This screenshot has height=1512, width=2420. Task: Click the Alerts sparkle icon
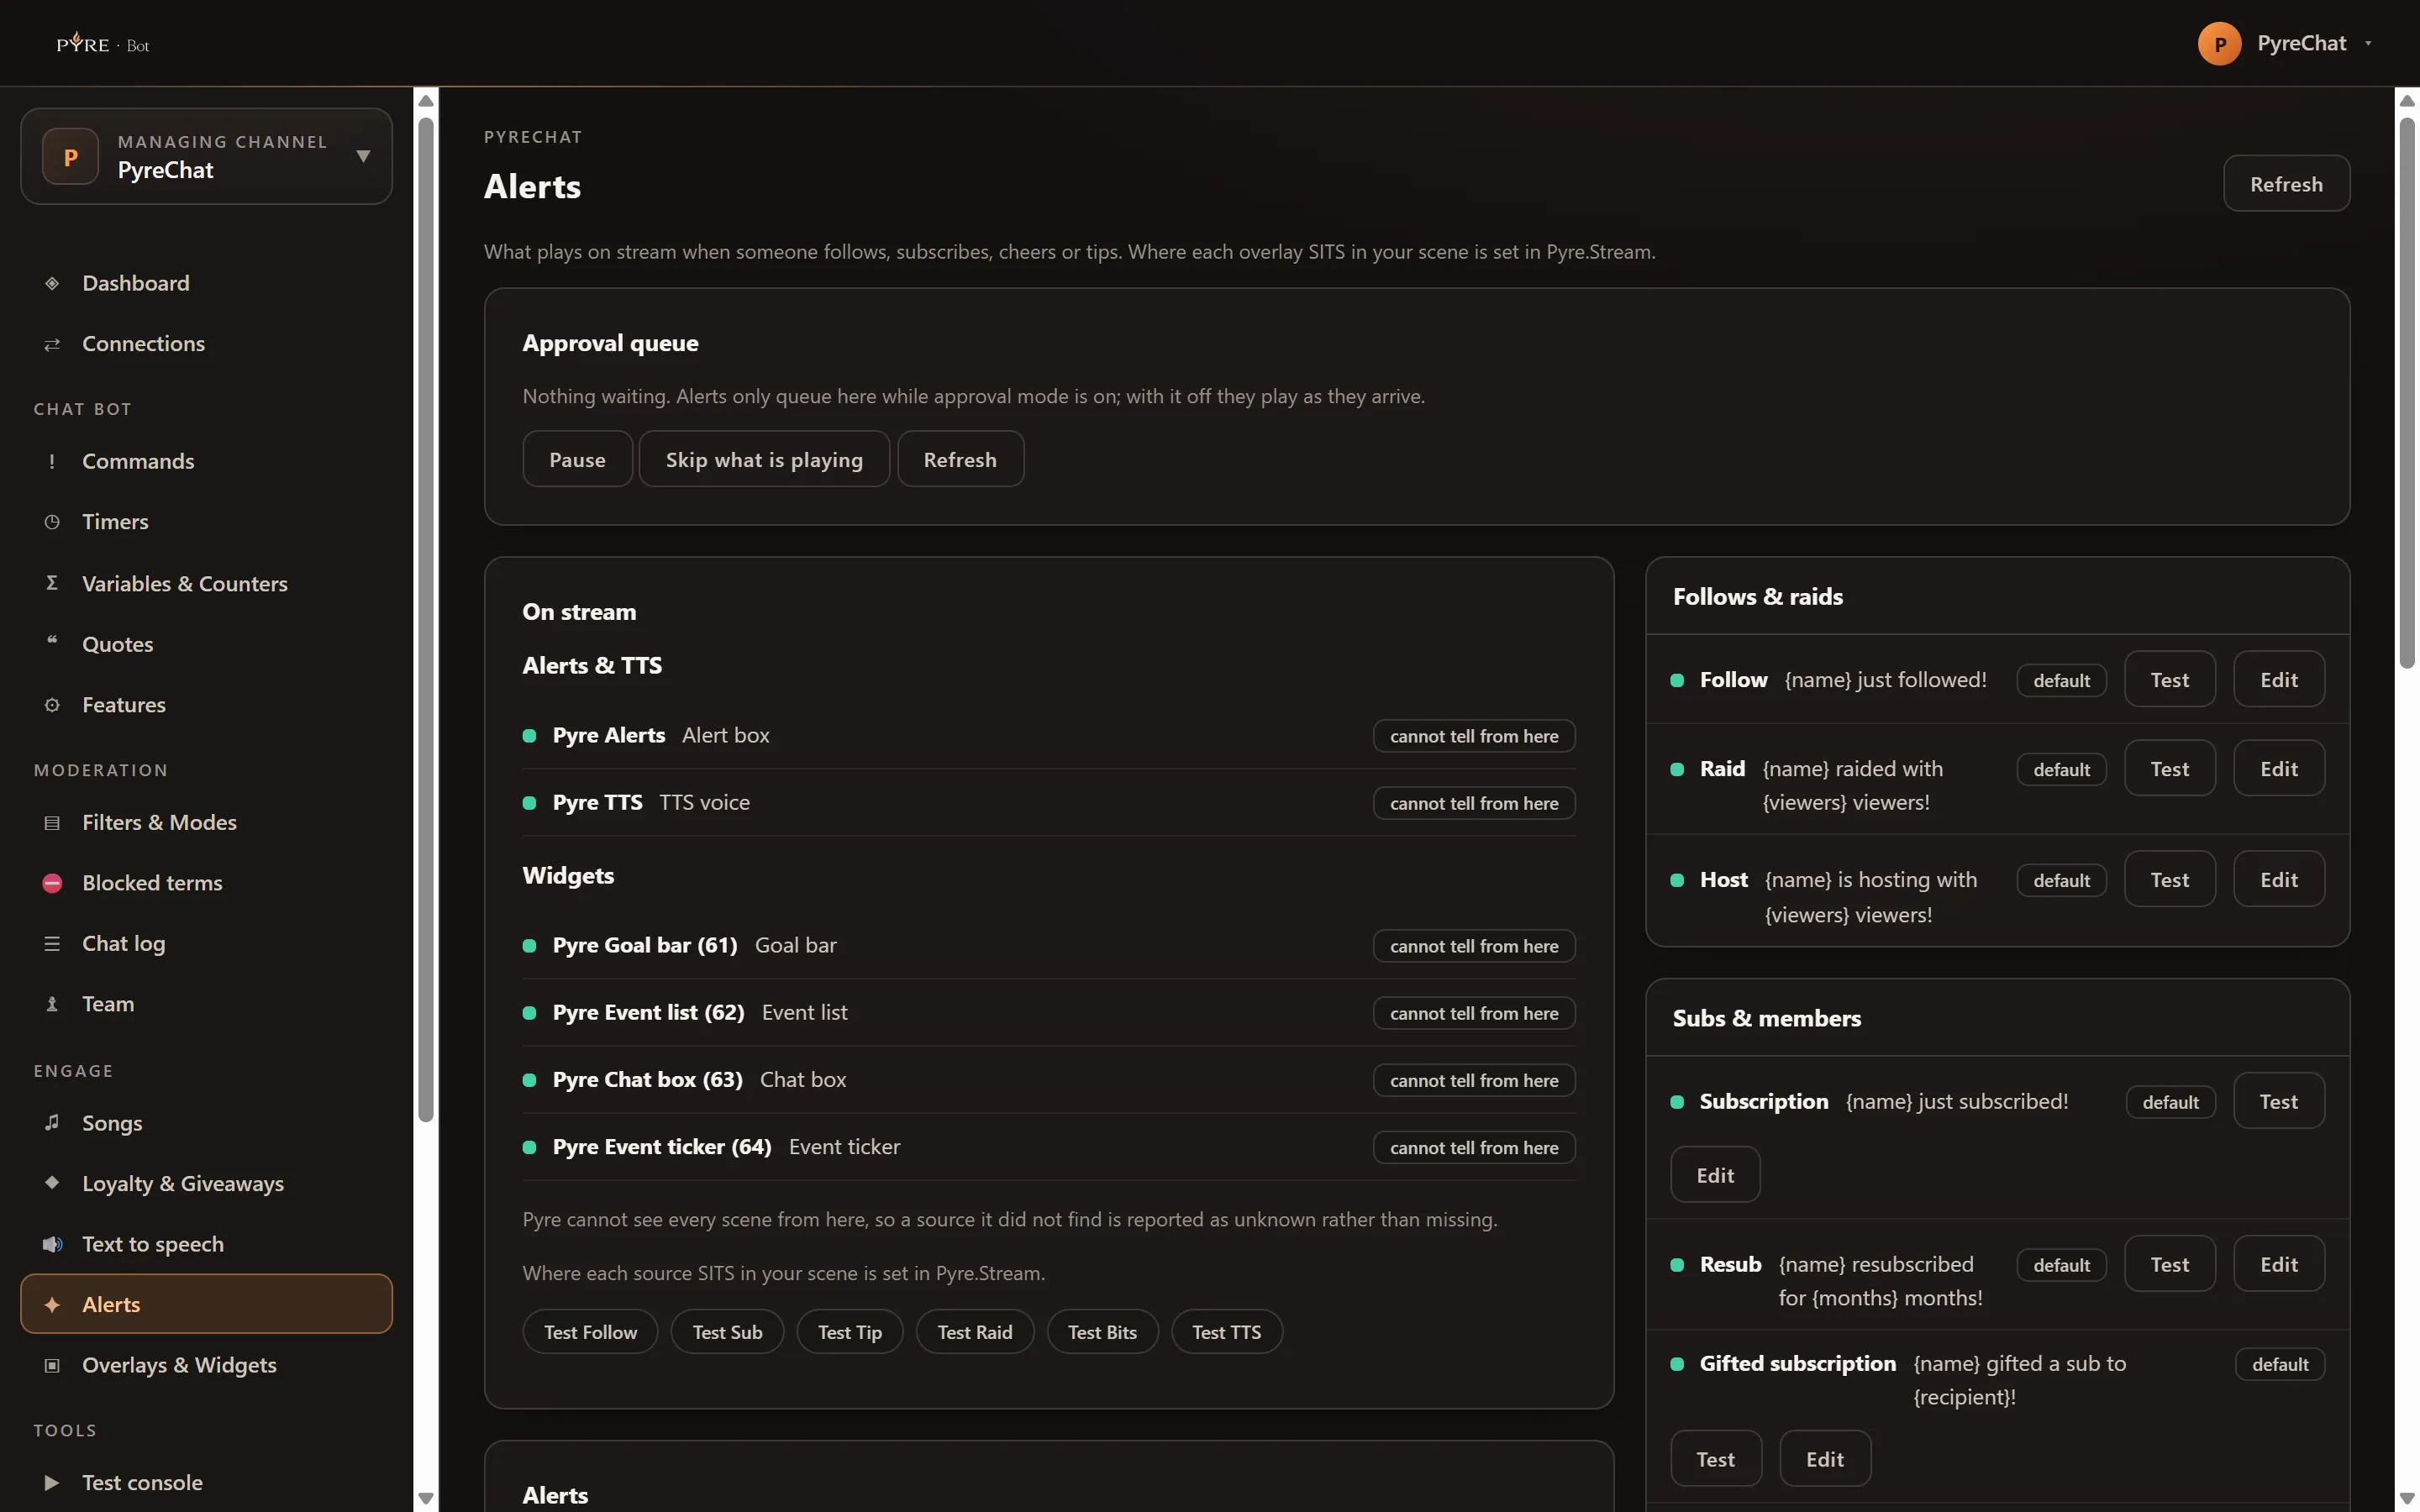(52, 1305)
